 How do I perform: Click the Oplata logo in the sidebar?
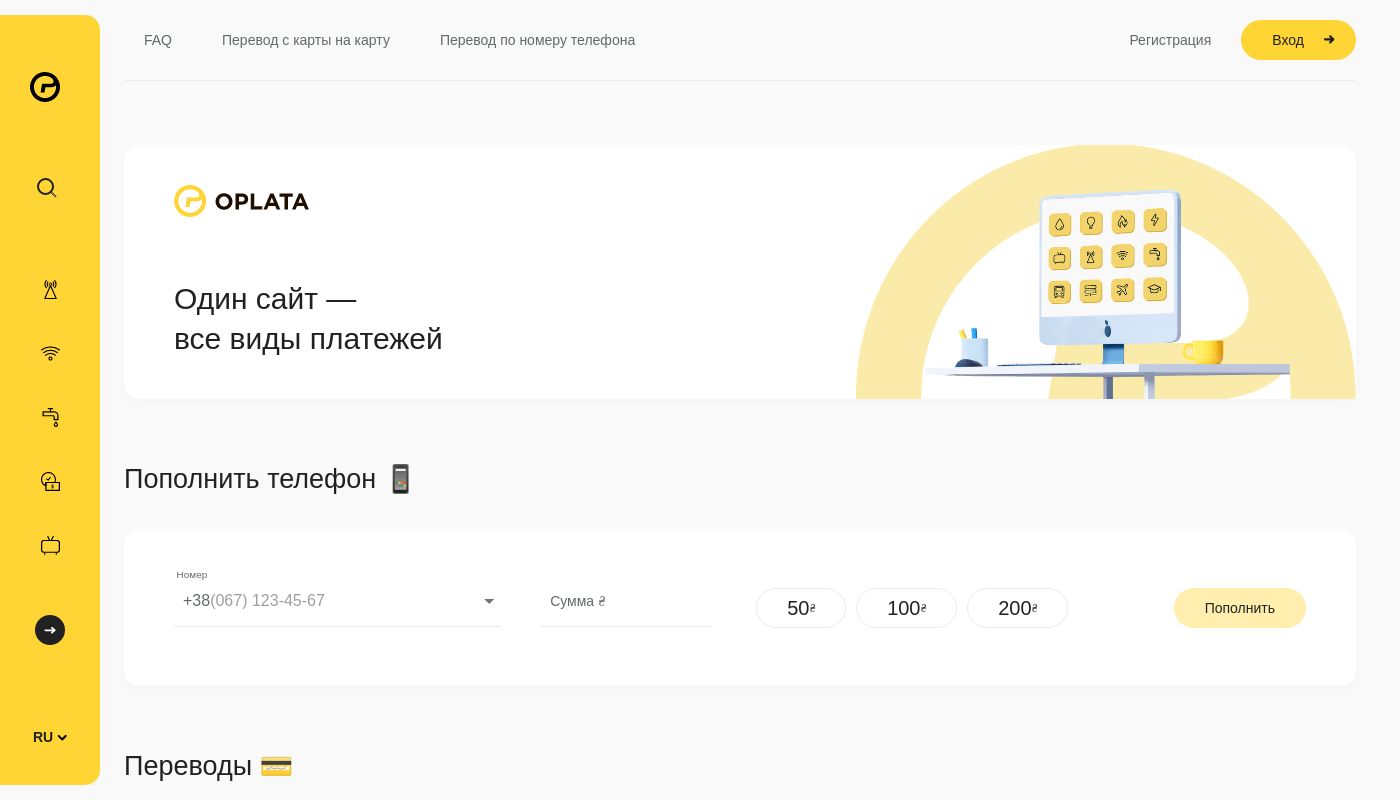(x=45, y=87)
